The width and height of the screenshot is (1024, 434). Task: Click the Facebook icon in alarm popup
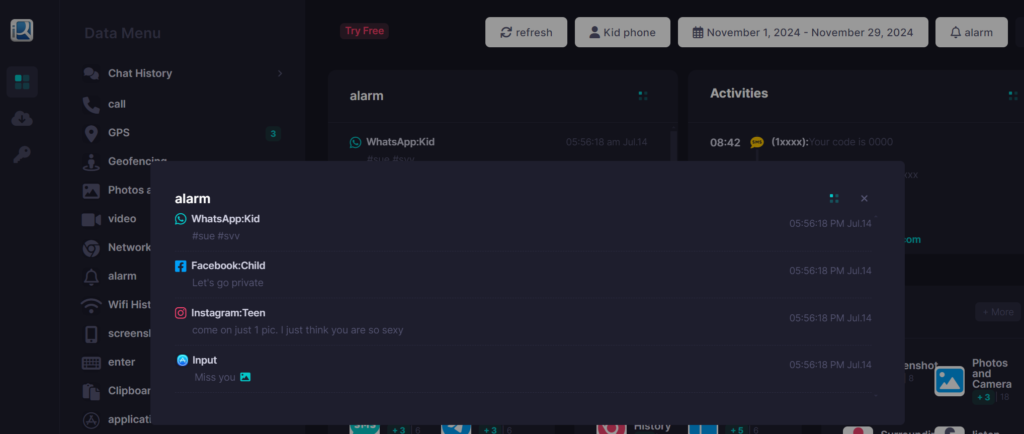point(181,266)
